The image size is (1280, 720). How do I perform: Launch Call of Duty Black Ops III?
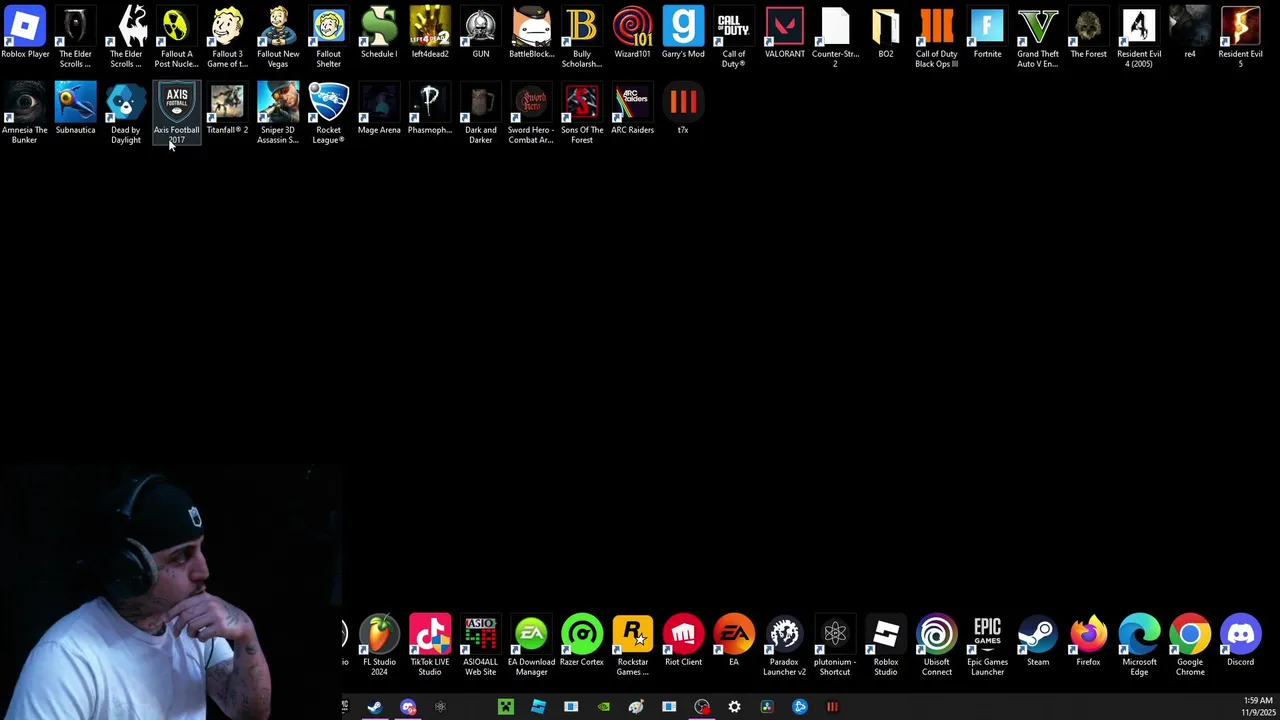pos(937,38)
